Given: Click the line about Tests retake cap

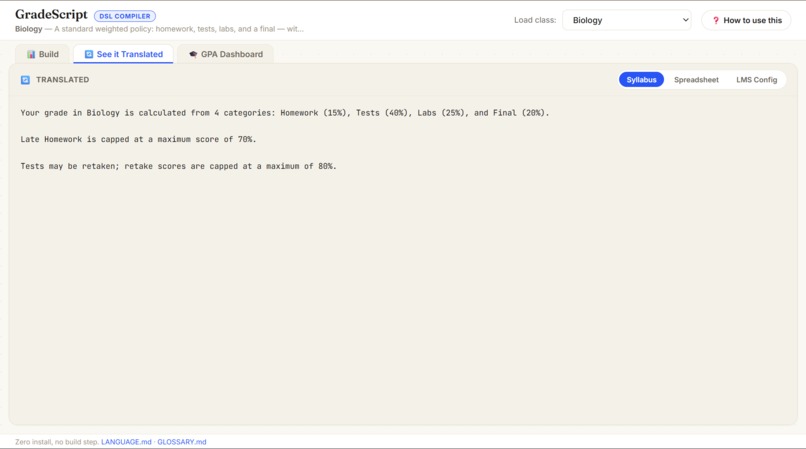Looking at the screenshot, I should 178,166.
